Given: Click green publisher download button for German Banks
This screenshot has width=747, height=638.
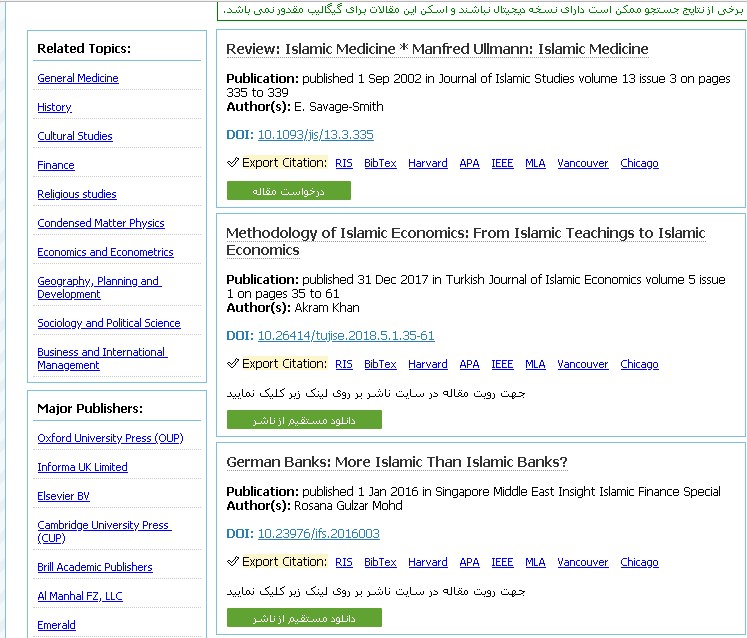Looking at the screenshot, I should tap(304, 618).
